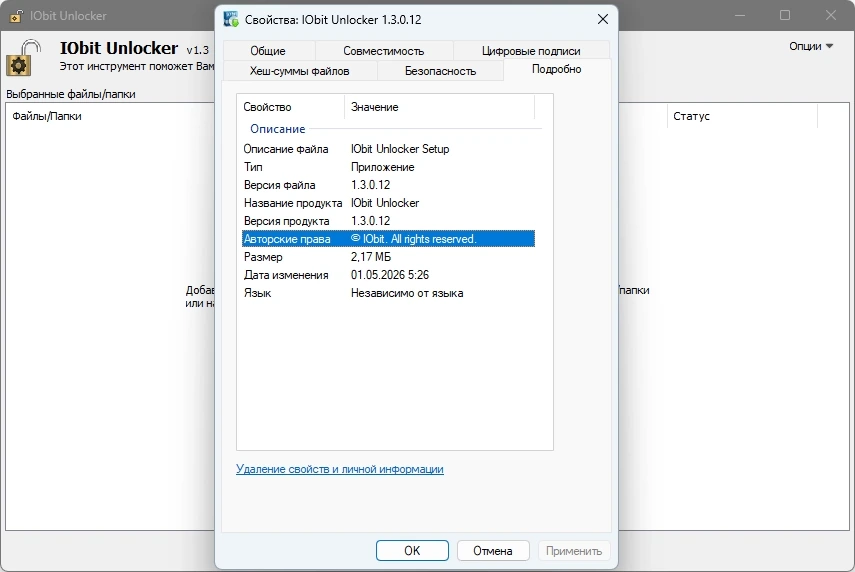
Task: Select the Дата изменения row
Action: [388, 275]
